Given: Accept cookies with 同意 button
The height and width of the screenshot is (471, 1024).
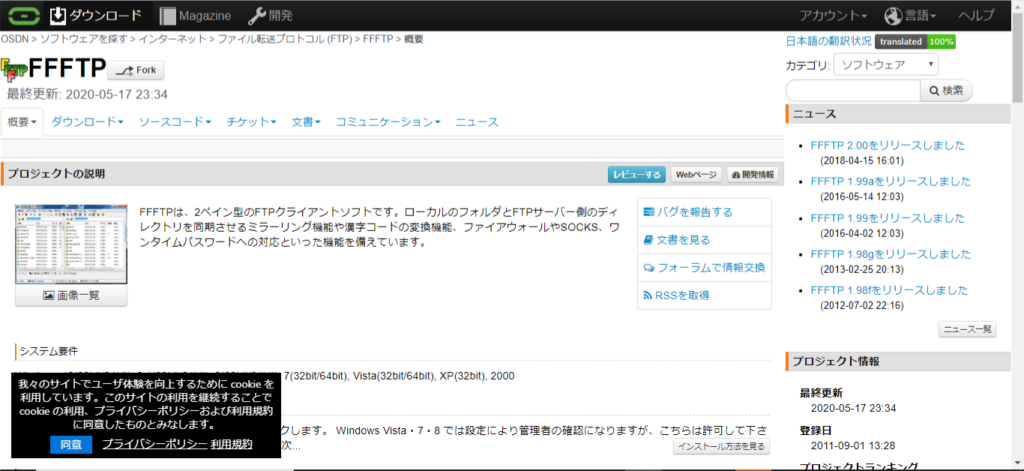Looking at the screenshot, I should tap(71, 445).
